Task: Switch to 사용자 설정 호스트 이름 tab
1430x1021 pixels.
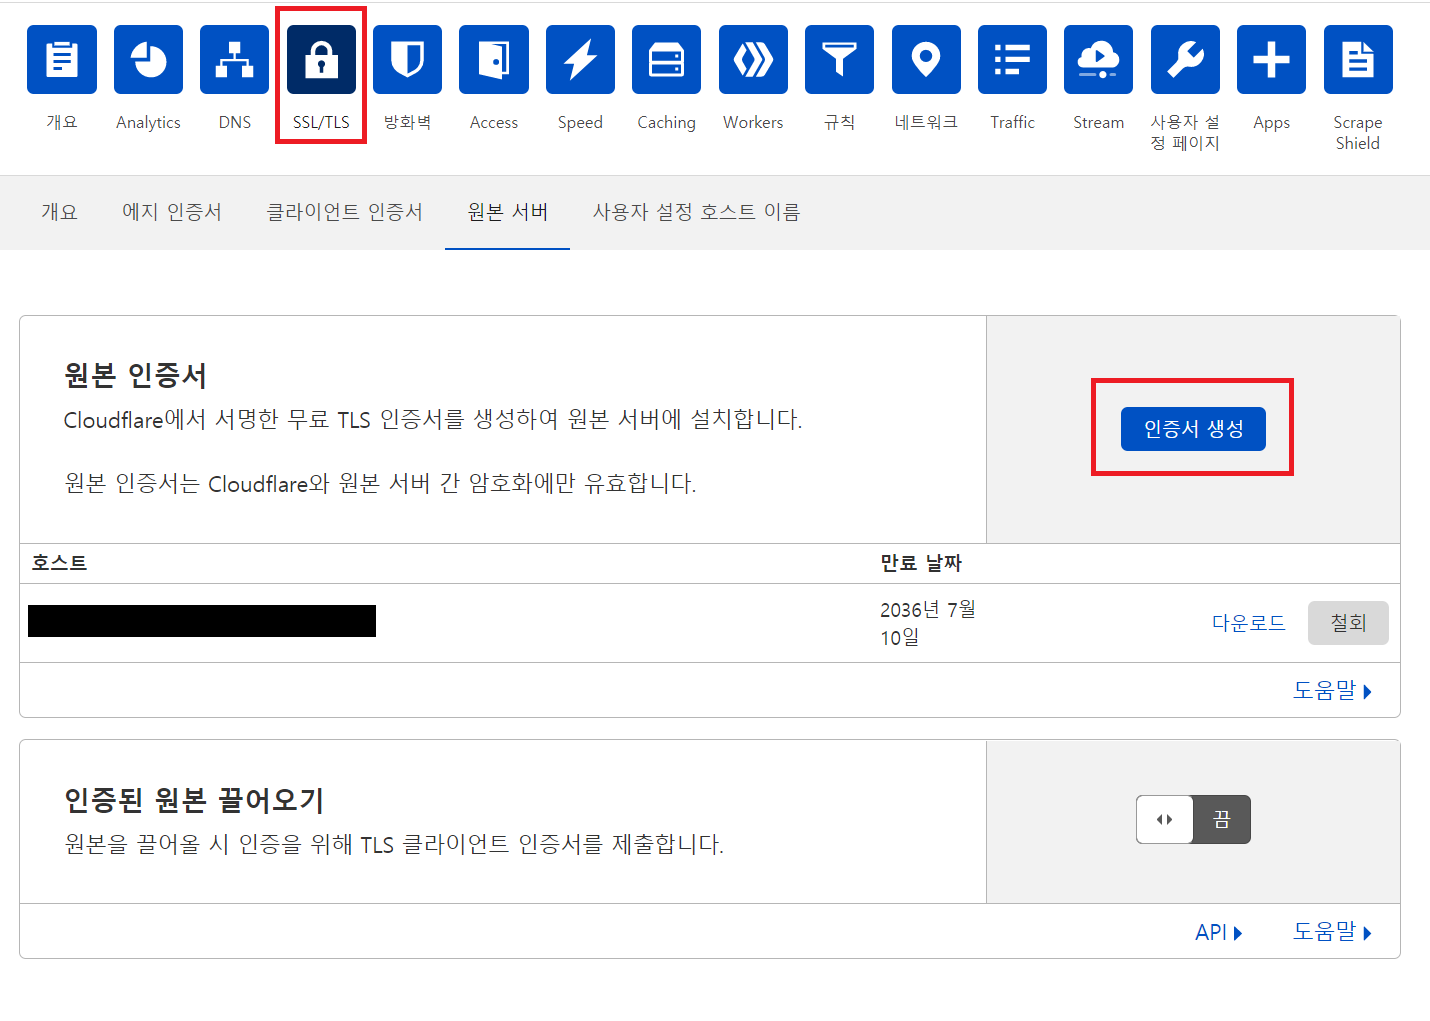Action: tap(697, 212)
